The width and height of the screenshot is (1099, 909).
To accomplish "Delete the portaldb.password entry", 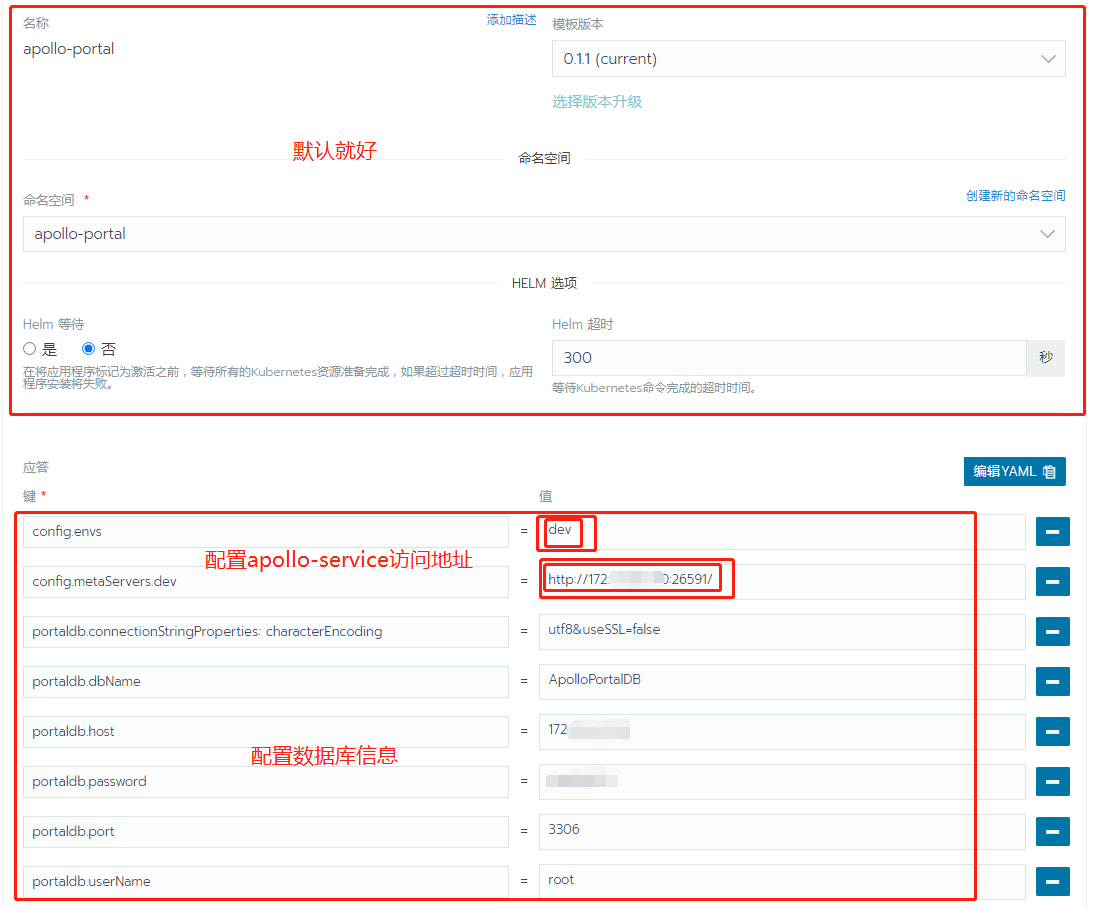I will tap(1052, 781).
